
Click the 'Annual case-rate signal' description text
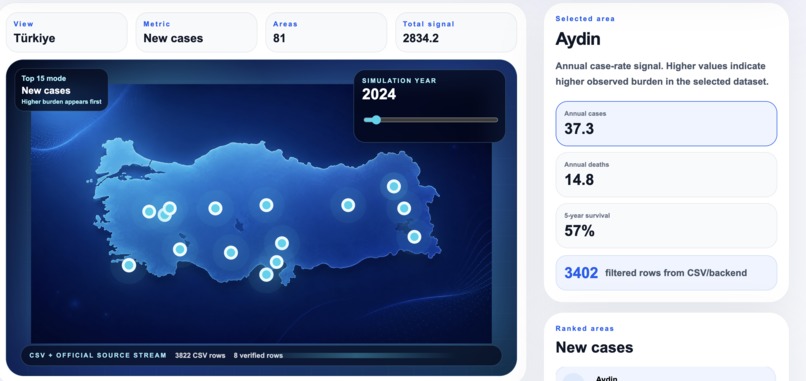[661, 74]
